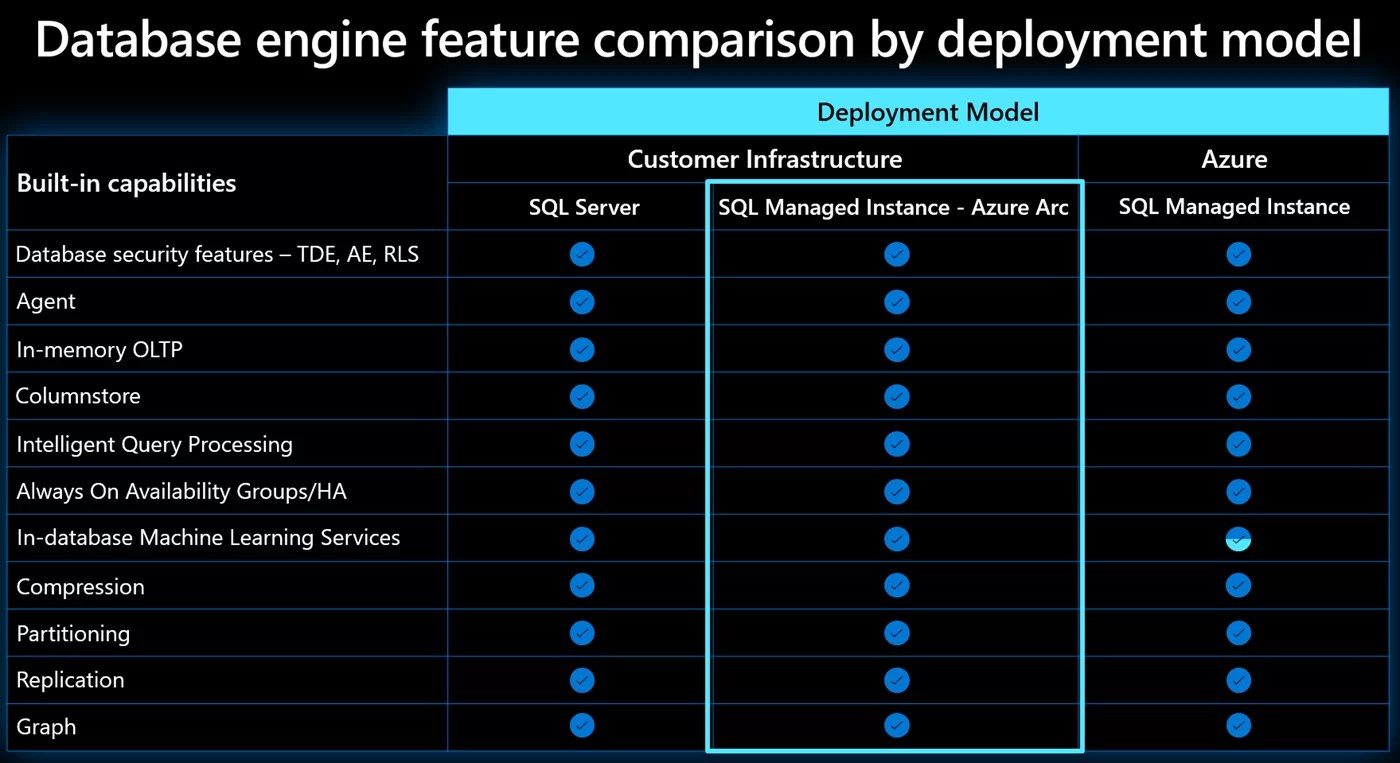Select the Replication checkmark for Azure Arc

pyautogui.click(x=897, y=680)
